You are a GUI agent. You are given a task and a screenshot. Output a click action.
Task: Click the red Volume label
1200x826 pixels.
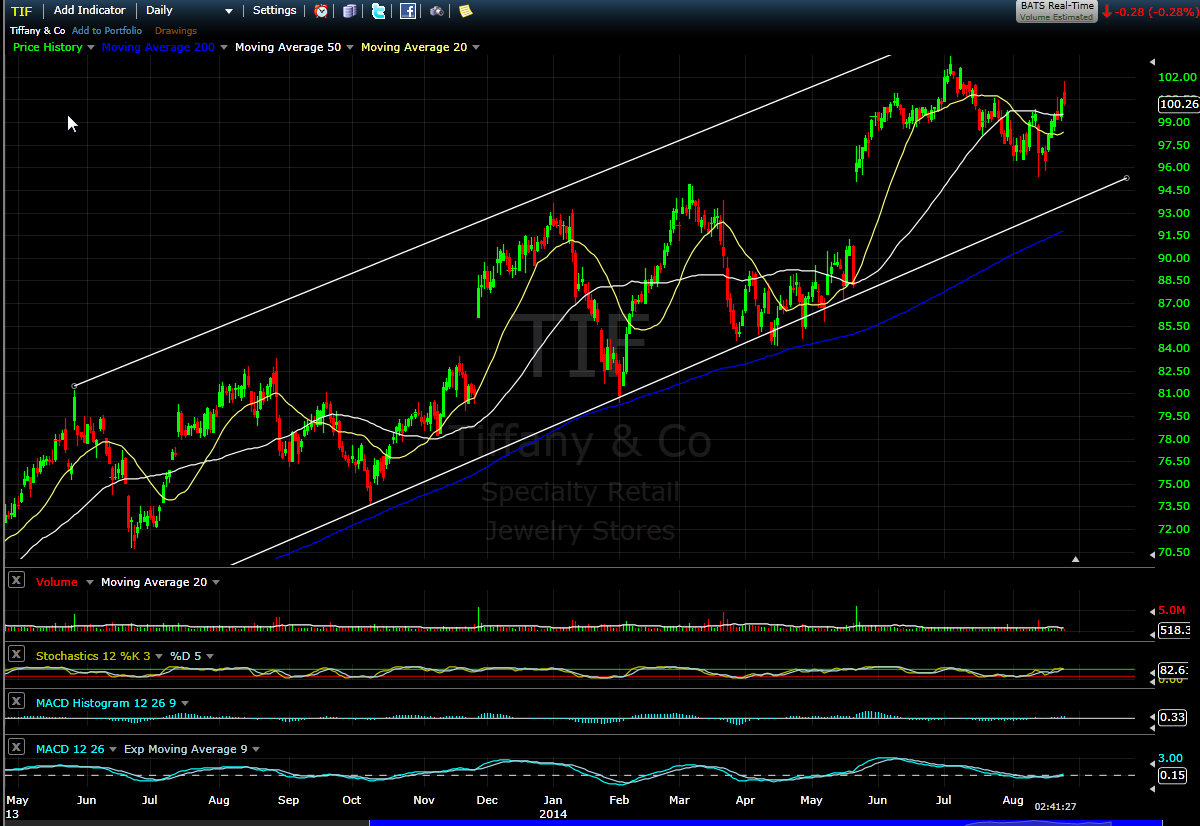(56, 582)
